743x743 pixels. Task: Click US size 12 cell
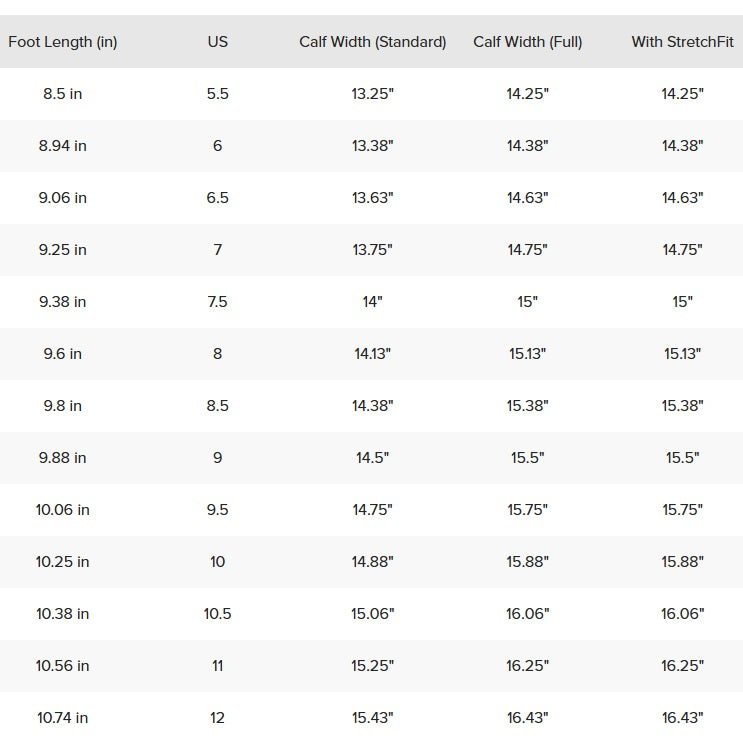pyautogui.click(x=217, y=718)
